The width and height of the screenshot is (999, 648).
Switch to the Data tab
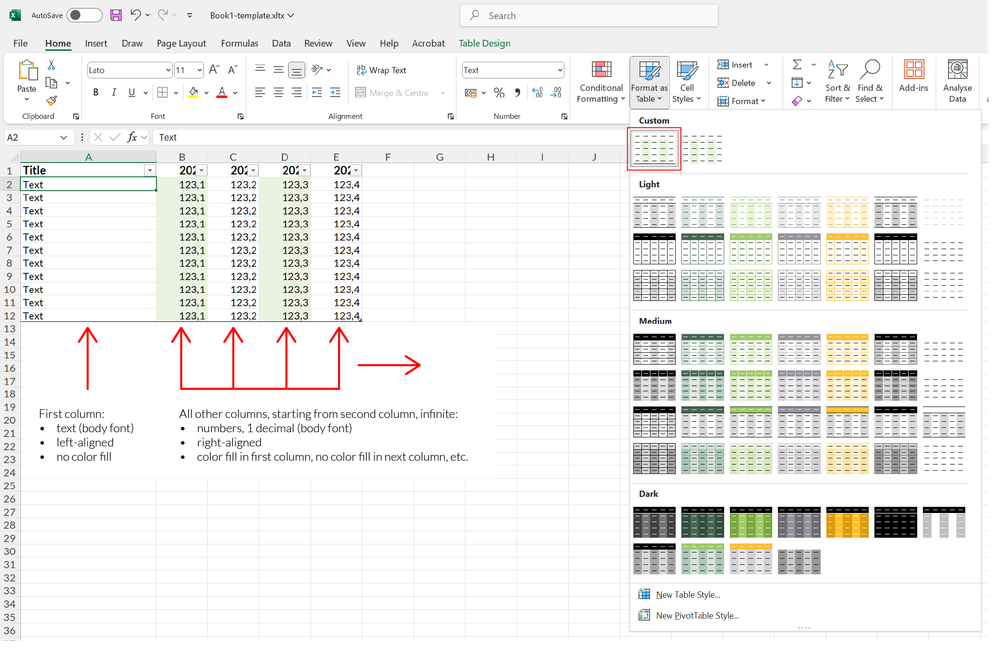(281, 43)
